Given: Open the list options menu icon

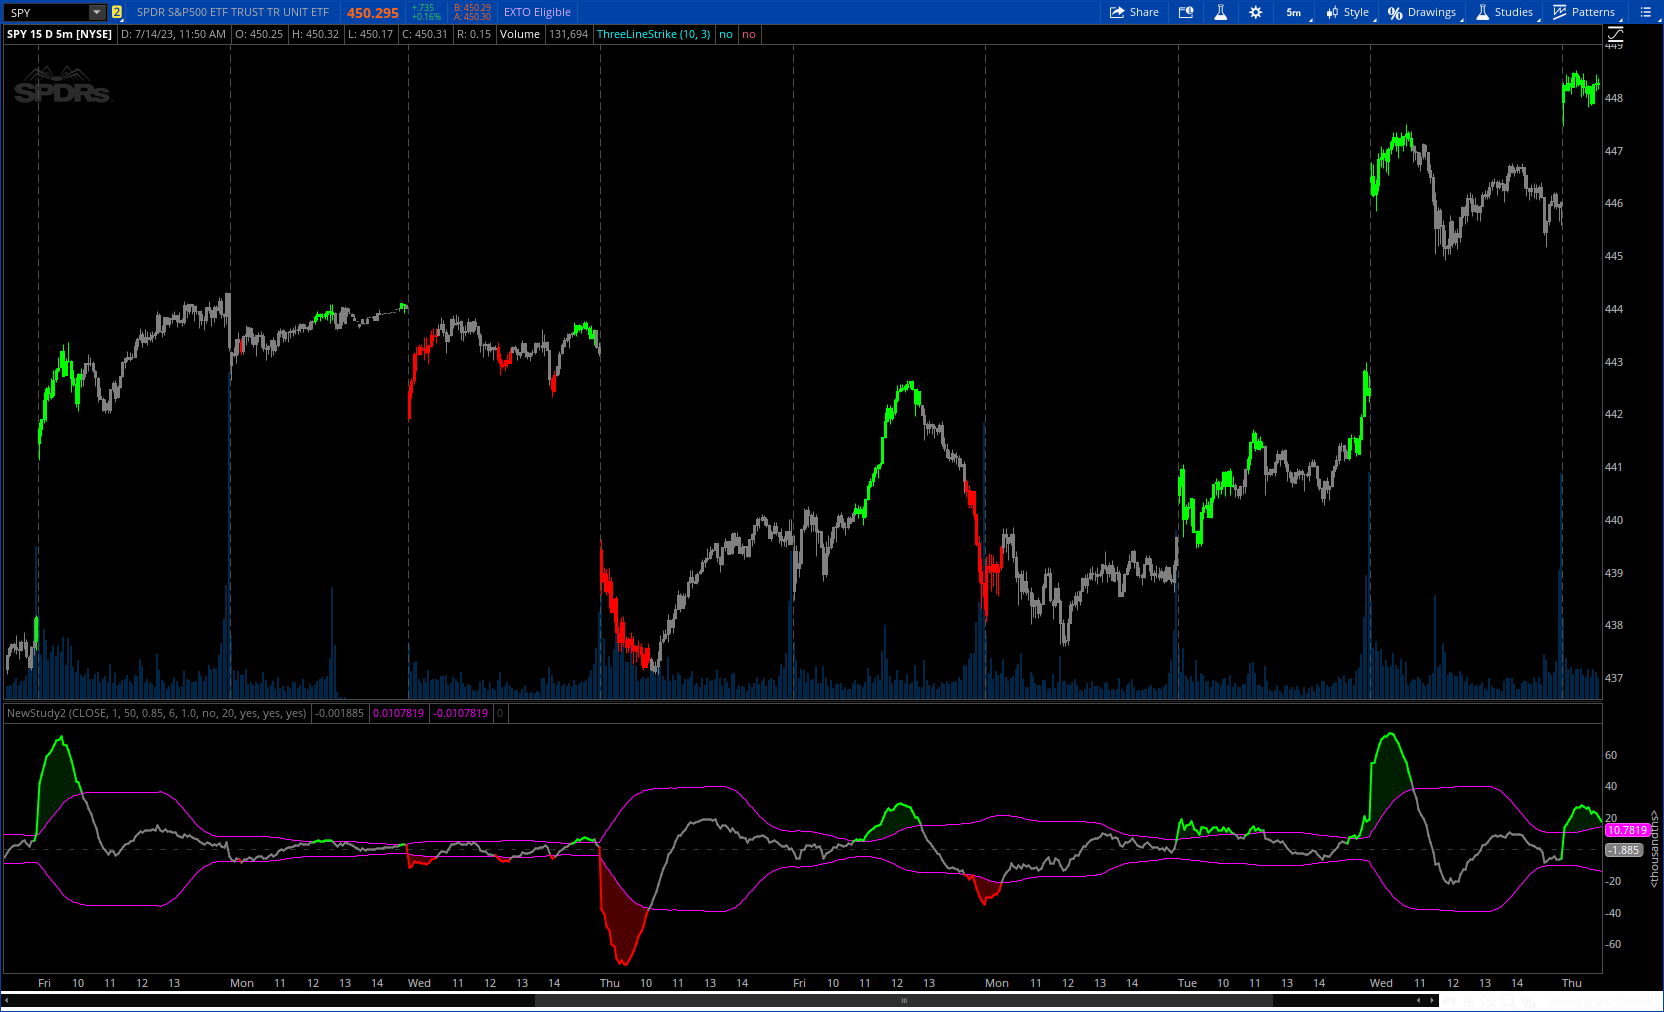Looking at the screenshot, I should pyautogui.click(x=1645, y=12).
